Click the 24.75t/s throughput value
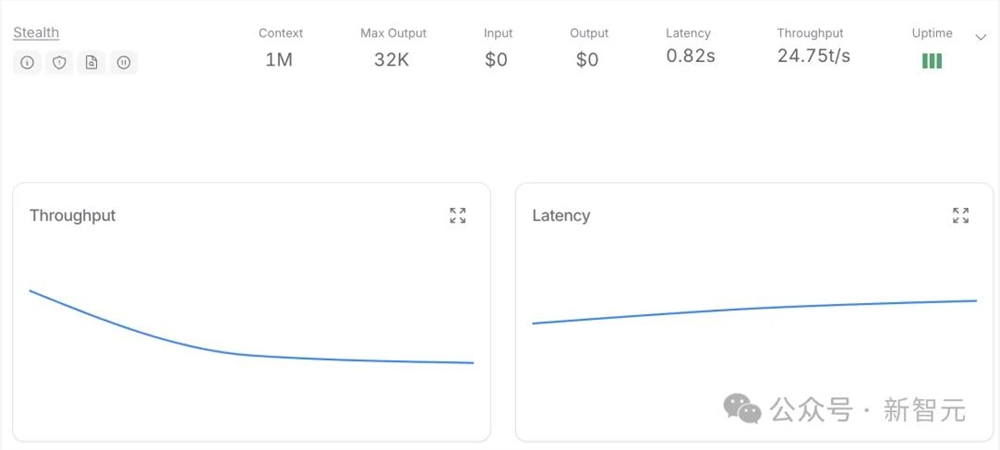The height and width of the screenshot is (450, 1000). point(813,56)
